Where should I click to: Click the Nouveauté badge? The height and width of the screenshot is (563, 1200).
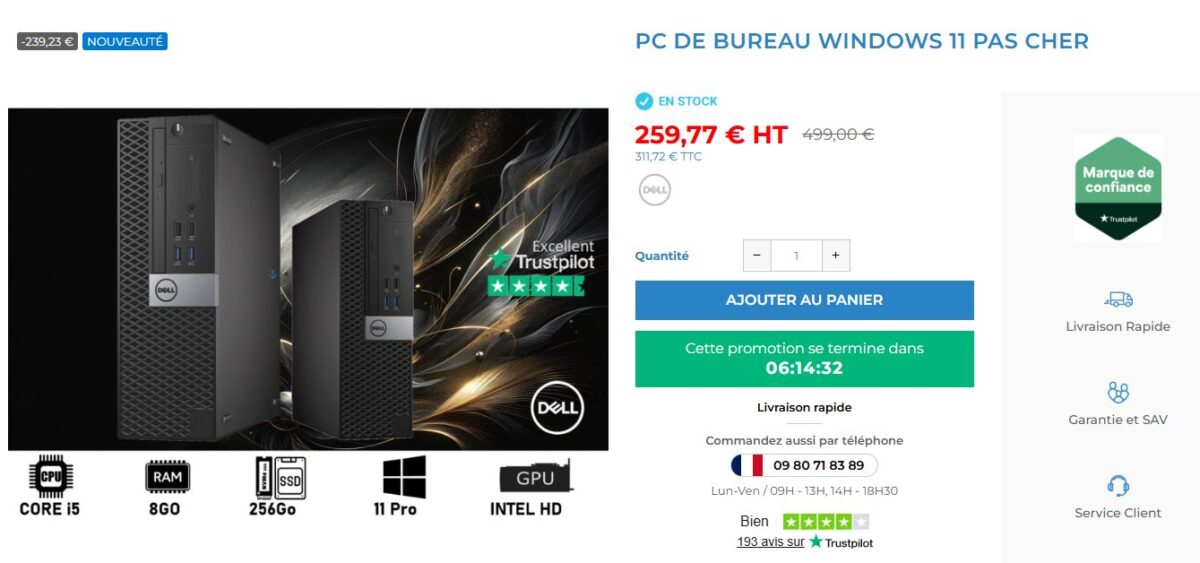point(125,42)
